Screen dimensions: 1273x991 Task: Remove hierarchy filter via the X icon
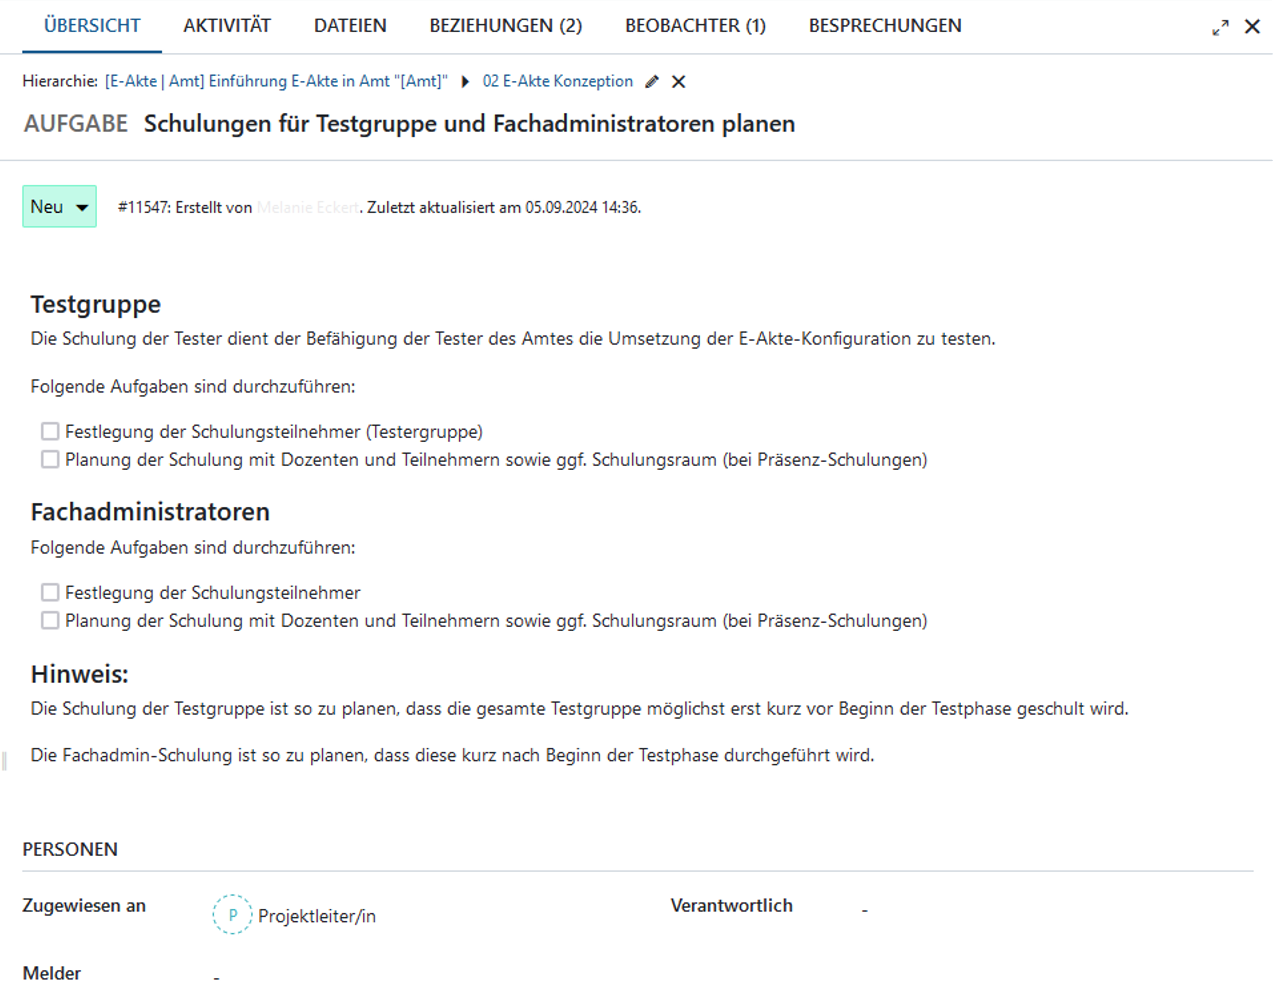click(677, 81)
